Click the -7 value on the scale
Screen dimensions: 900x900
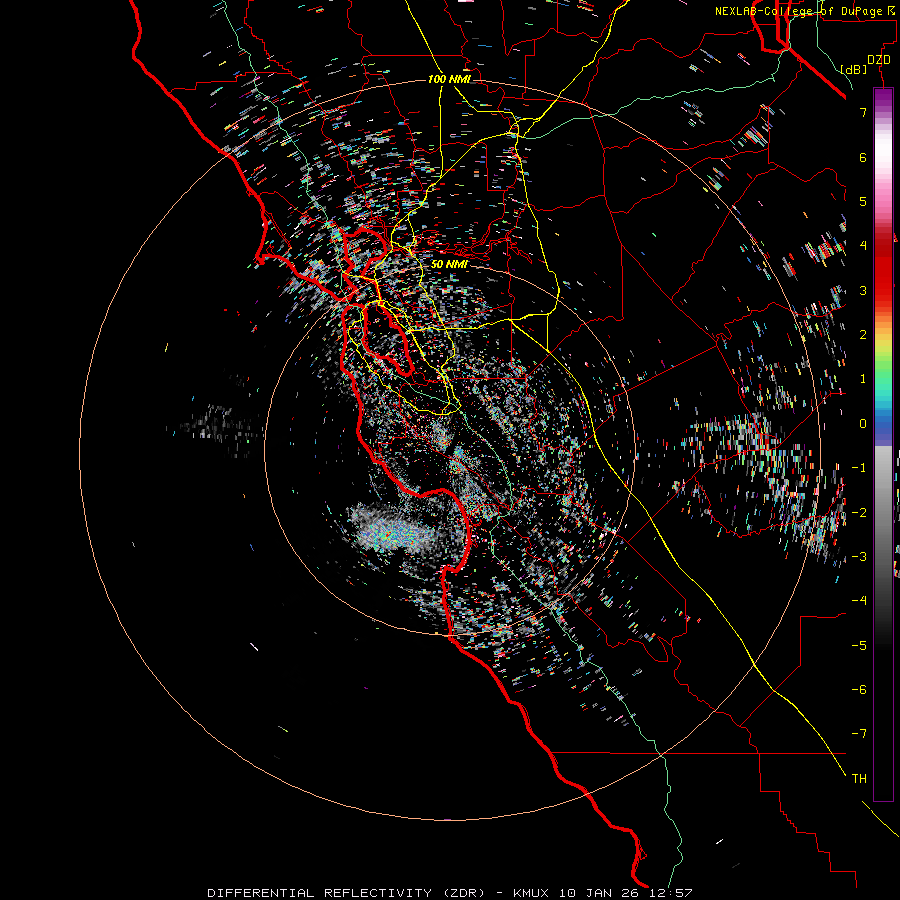click(x=859, y=734)
